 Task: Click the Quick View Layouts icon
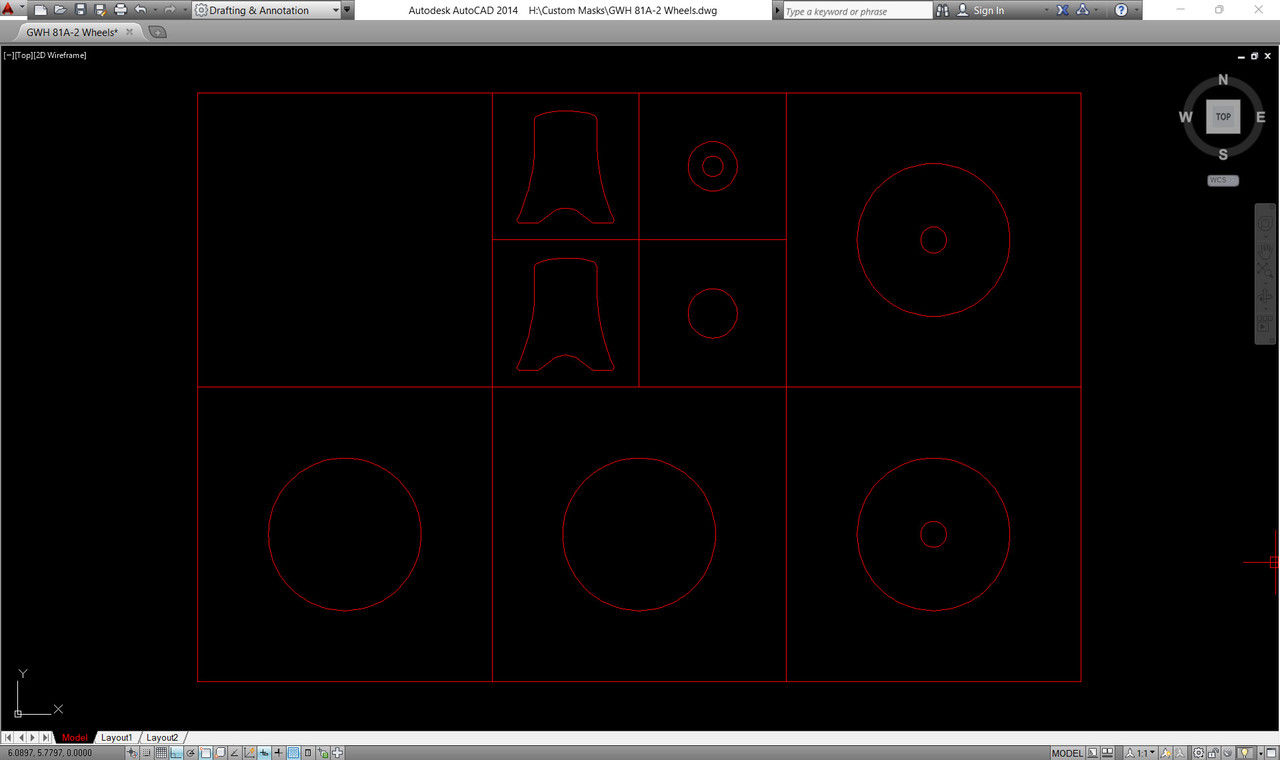click(x=1093, y=753)
